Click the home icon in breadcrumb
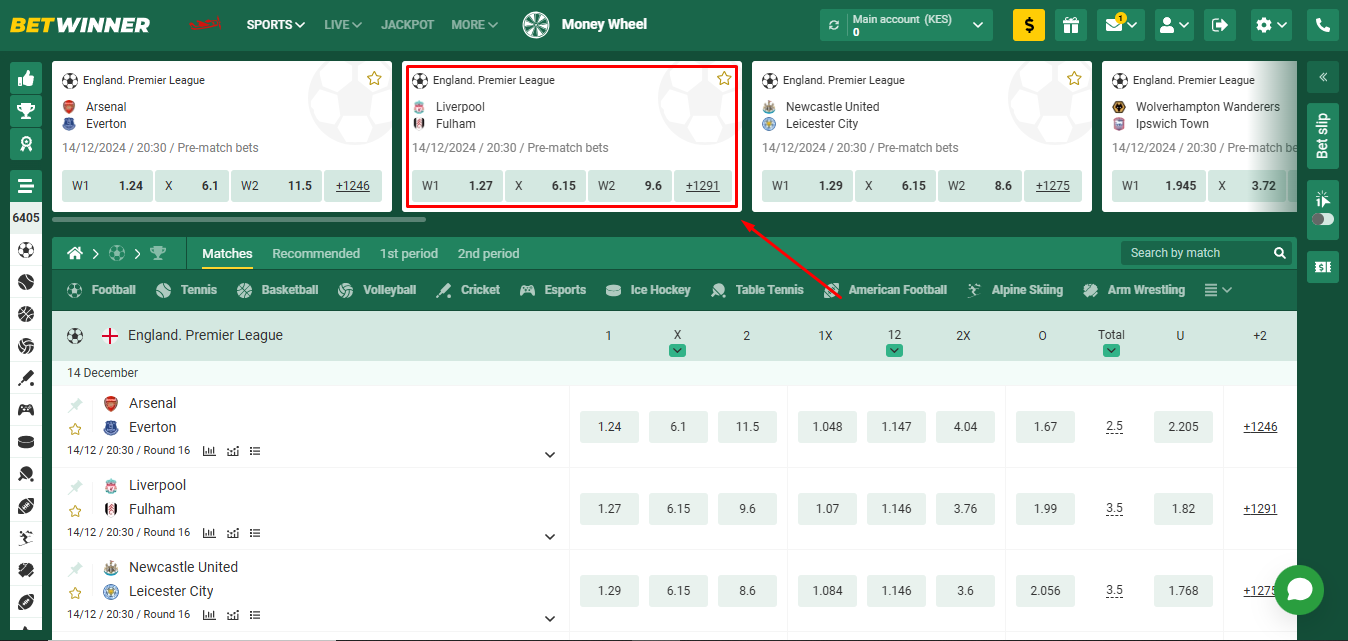The height and width of the screenshot is (641, 1348). click(x=75, y=254)
